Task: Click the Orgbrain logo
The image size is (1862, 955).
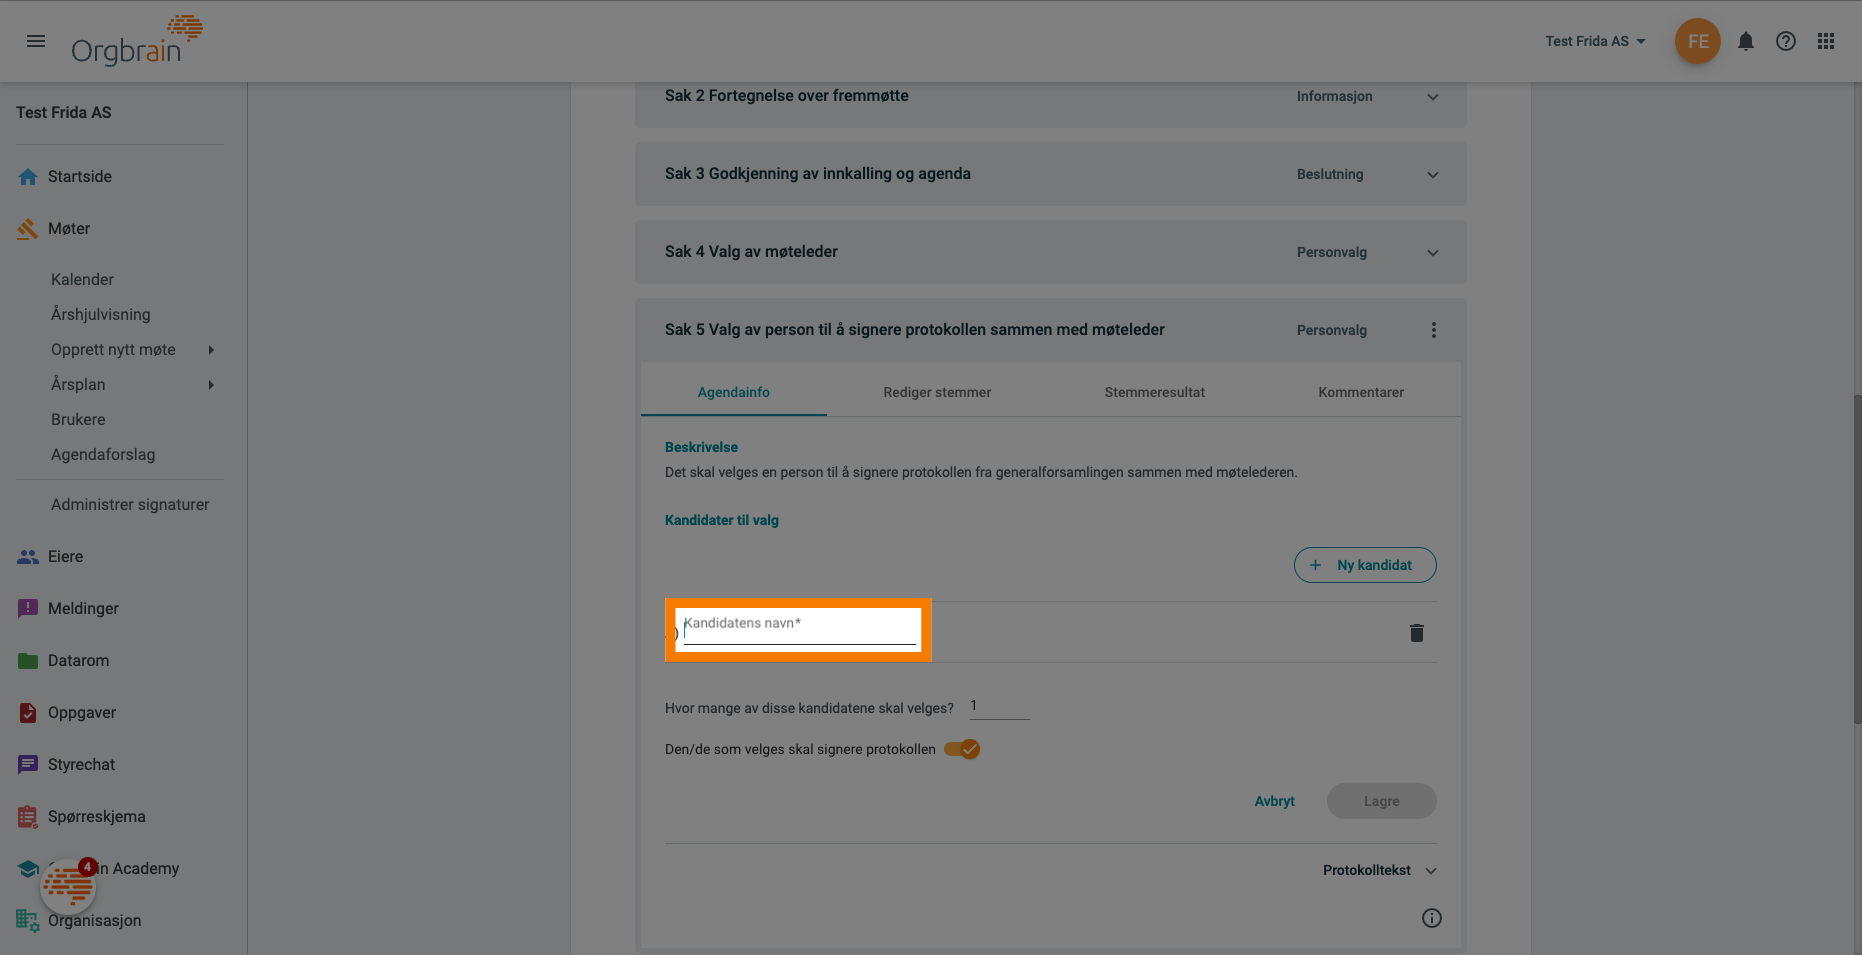Action: pos(137,41)
